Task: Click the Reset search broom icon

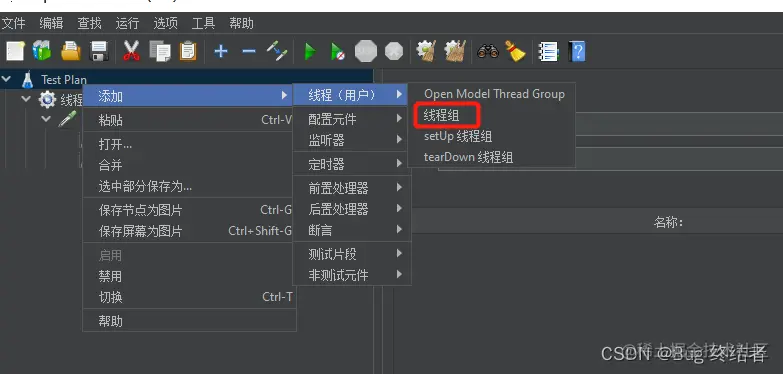Action: coord(515,51)
